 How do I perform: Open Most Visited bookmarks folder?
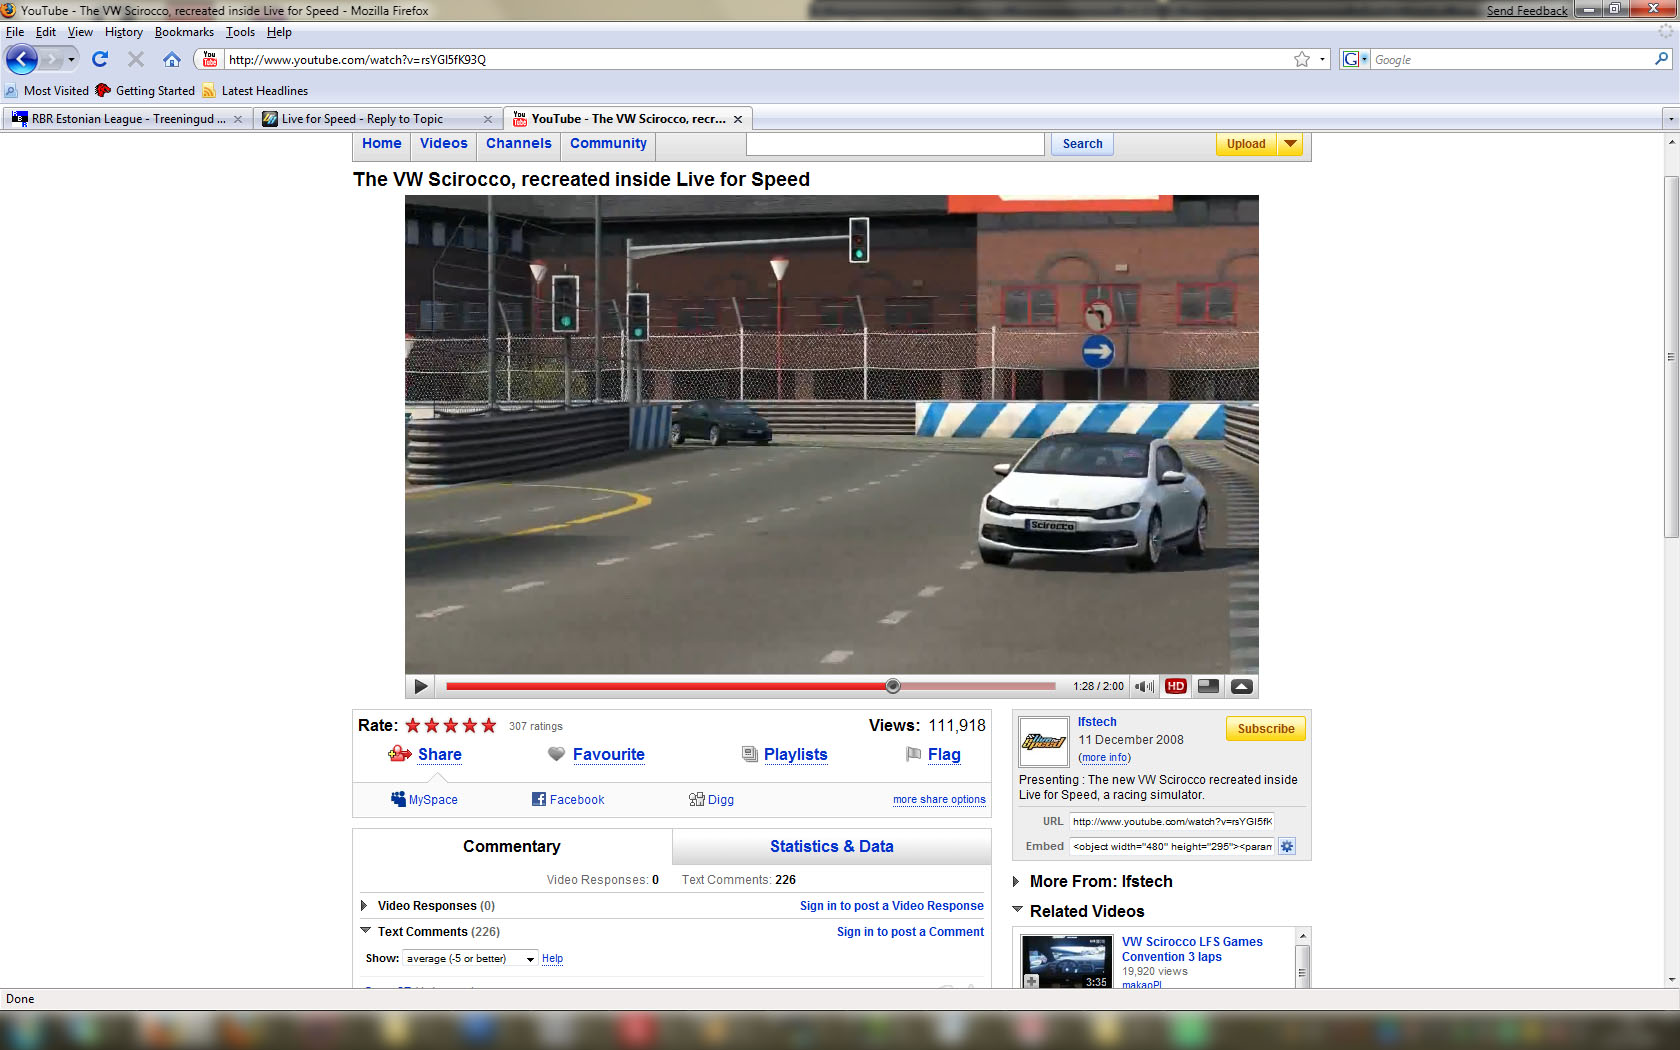[47, 90]
